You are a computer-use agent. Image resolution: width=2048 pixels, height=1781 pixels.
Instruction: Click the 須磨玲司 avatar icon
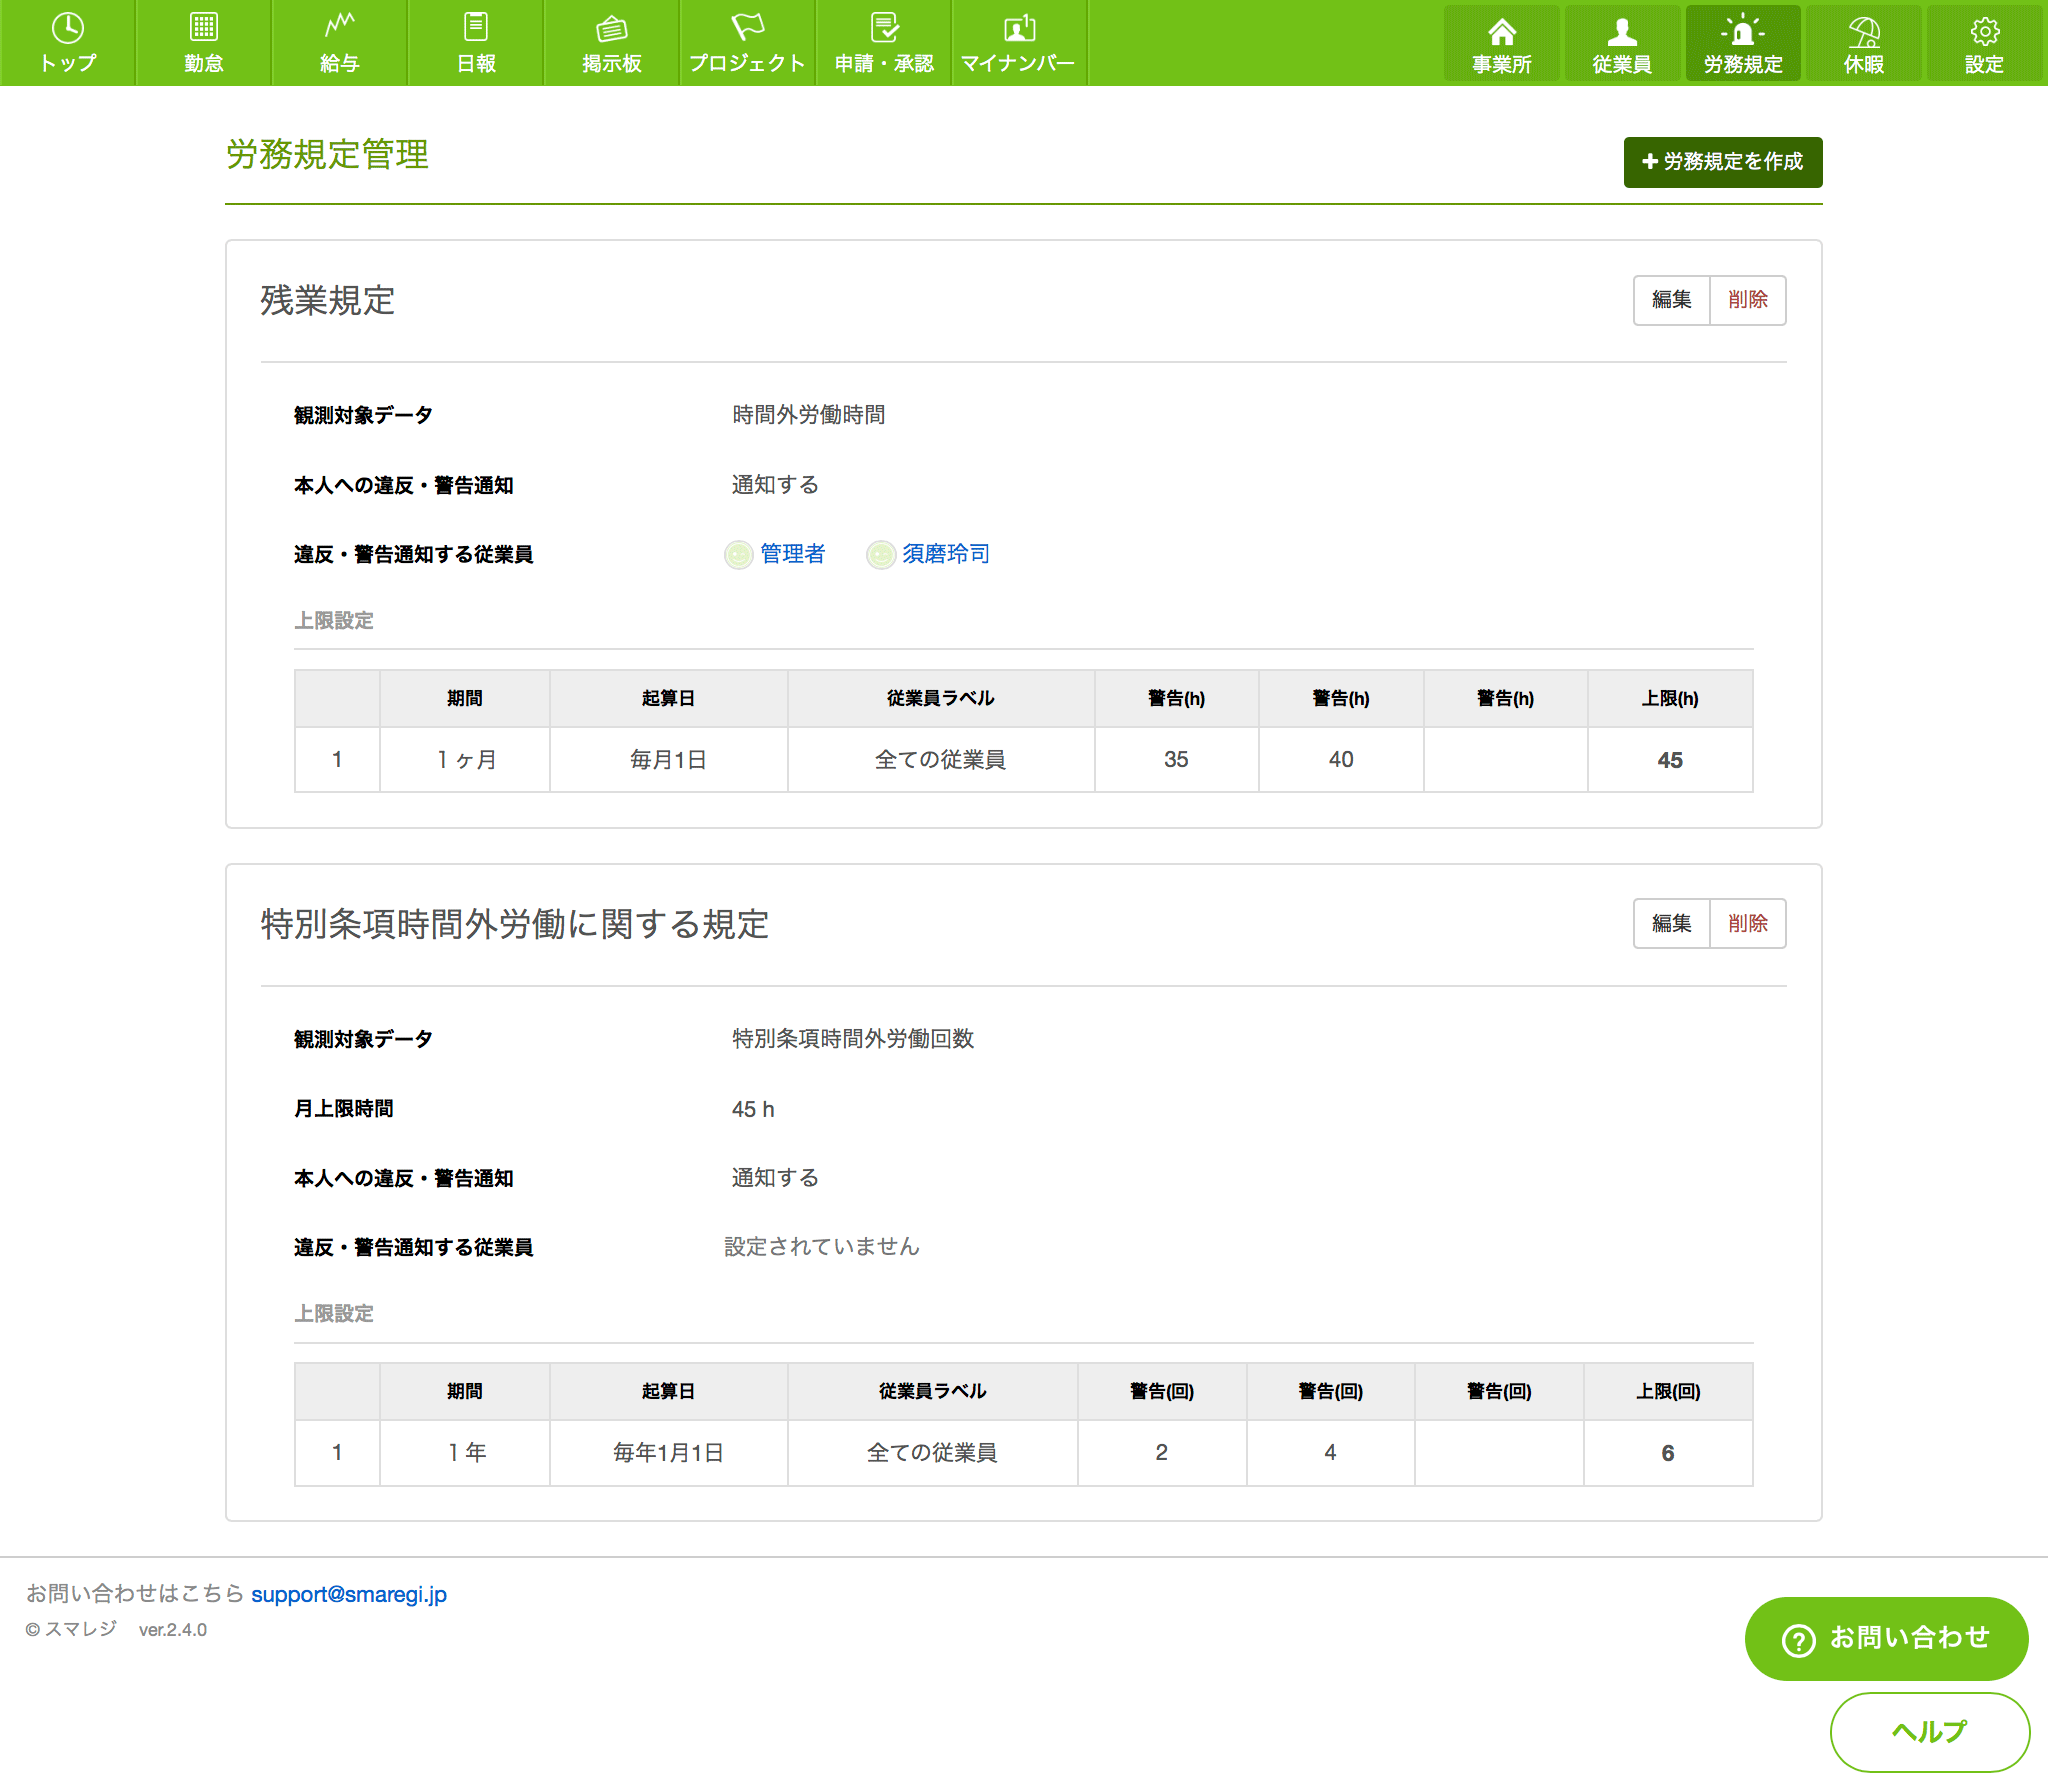pyautogui.click(x=881, y=555)
